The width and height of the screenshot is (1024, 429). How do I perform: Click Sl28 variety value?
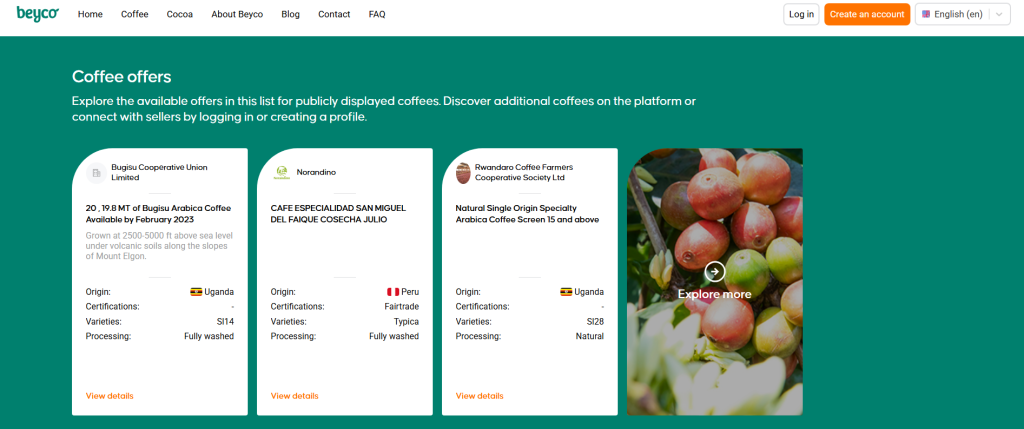595,322
